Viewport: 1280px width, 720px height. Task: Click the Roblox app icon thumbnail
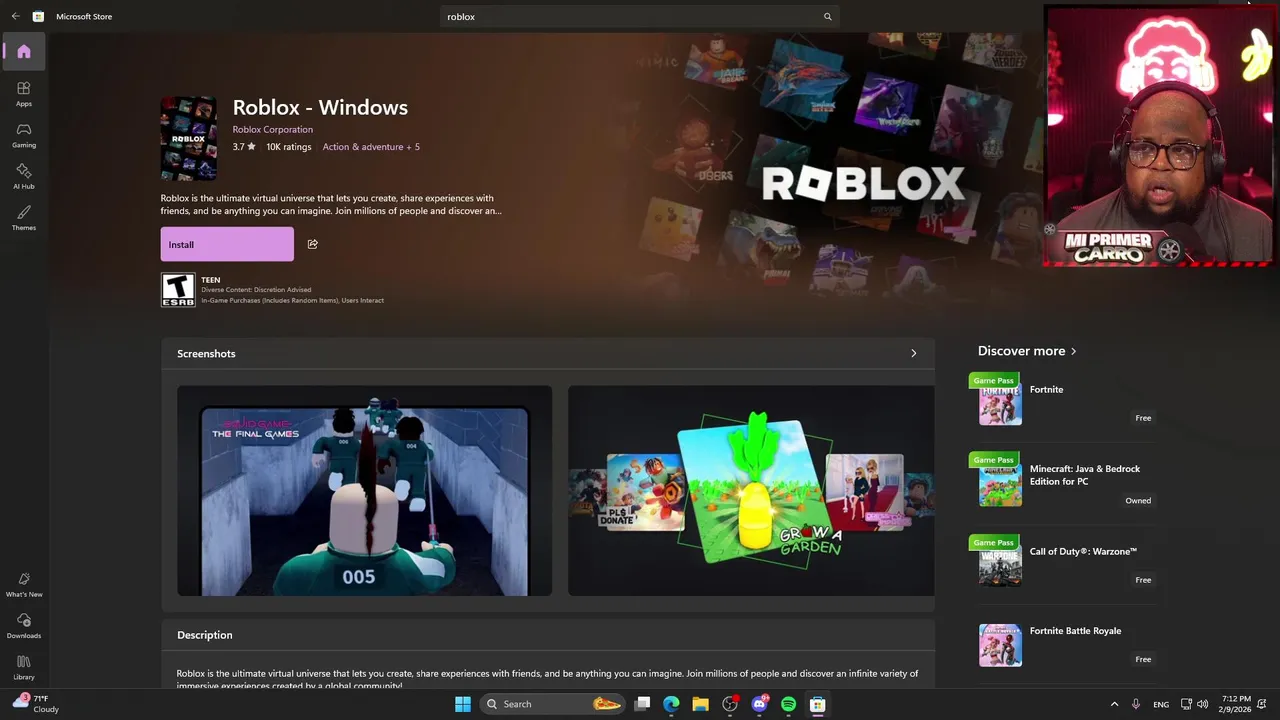click(189, 139)
